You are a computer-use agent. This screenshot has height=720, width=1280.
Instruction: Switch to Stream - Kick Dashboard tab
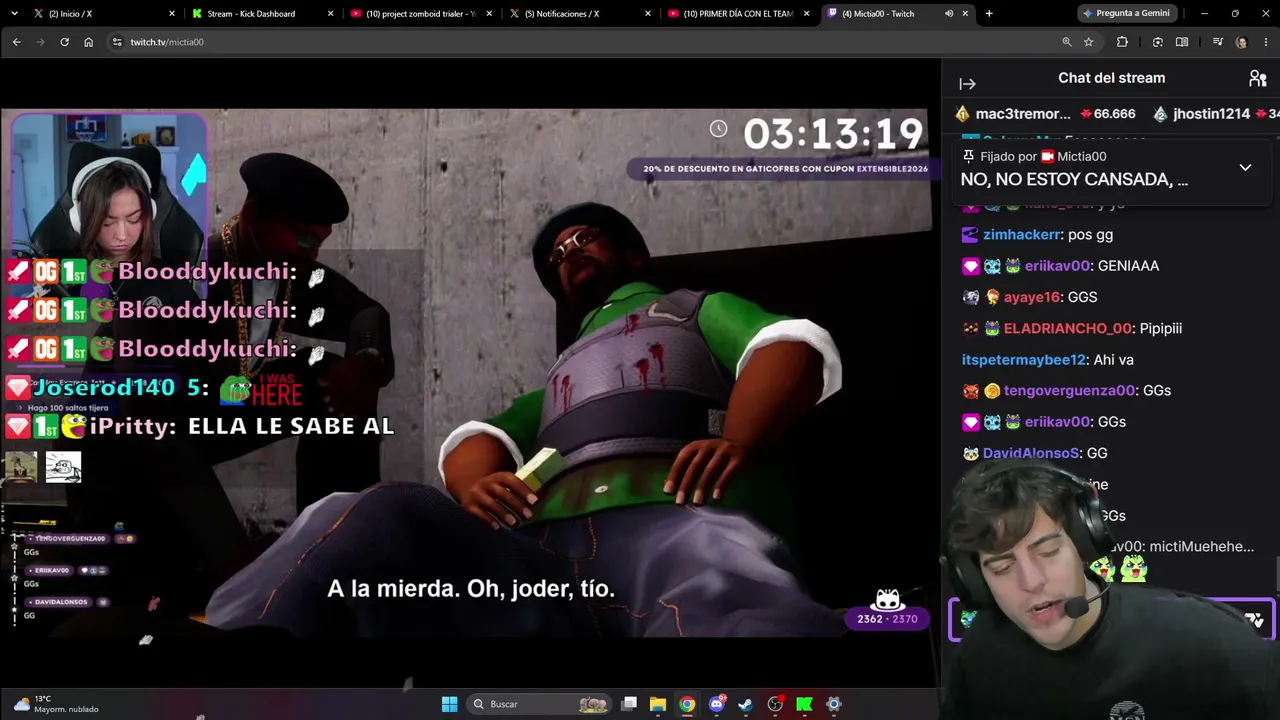pos(264,14)
